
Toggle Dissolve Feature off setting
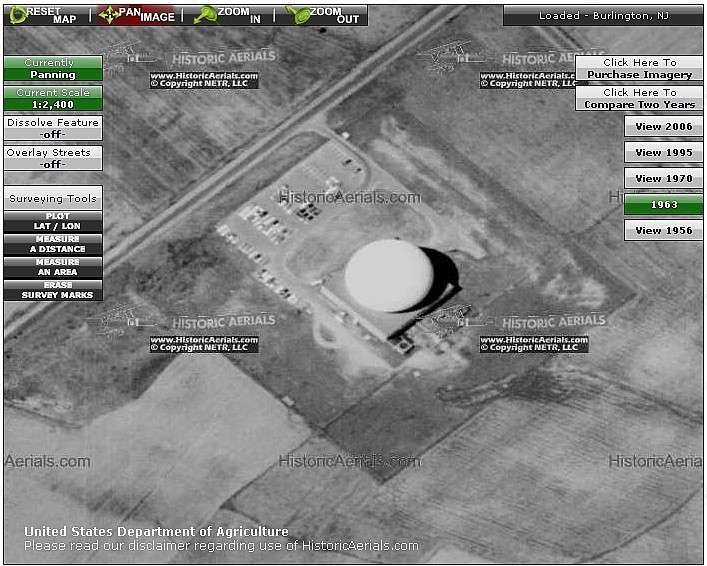point(53,129)
